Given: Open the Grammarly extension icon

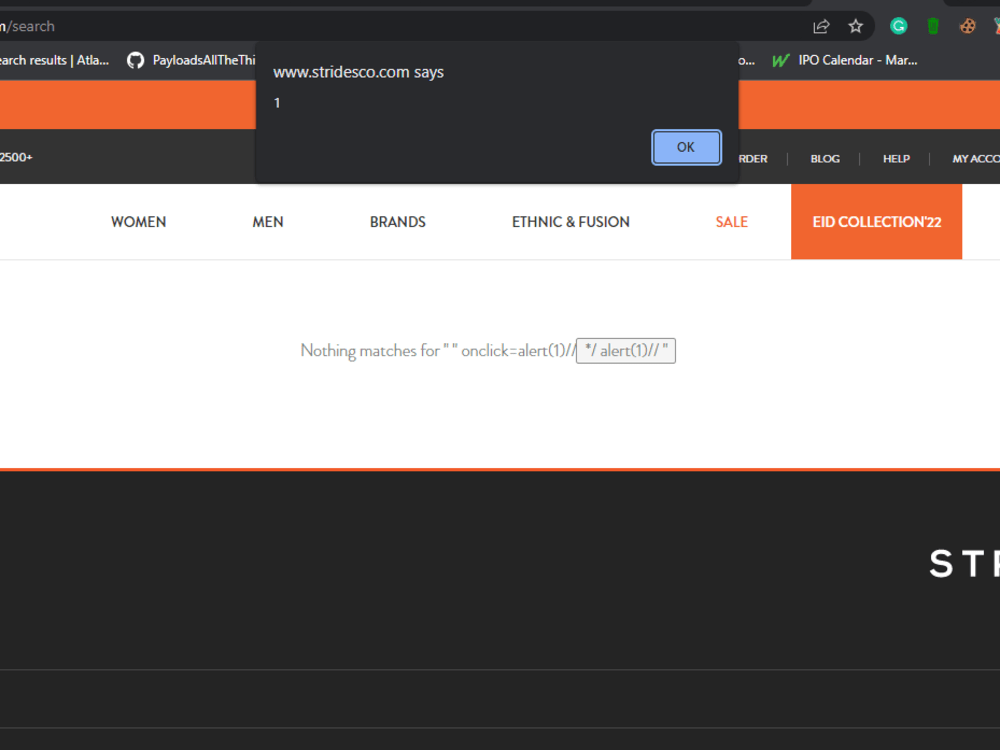Looking at the screenshot, I should click(x=899, y=26).
